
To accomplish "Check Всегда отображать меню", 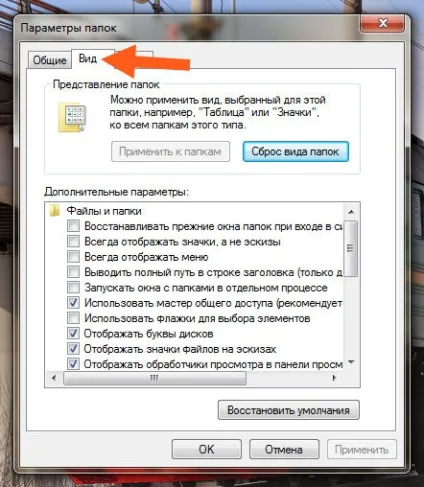I will (73, 257).
